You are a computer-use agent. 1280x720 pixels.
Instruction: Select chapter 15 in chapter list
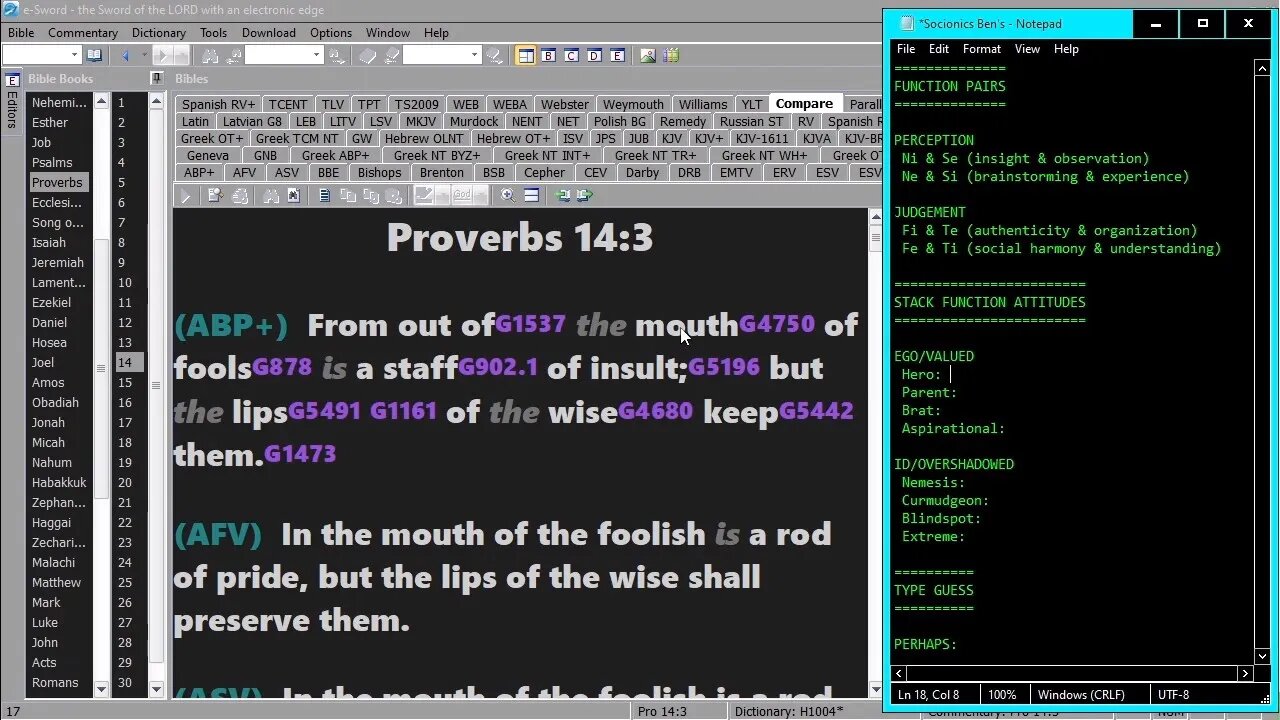click(x=125, y=383)
